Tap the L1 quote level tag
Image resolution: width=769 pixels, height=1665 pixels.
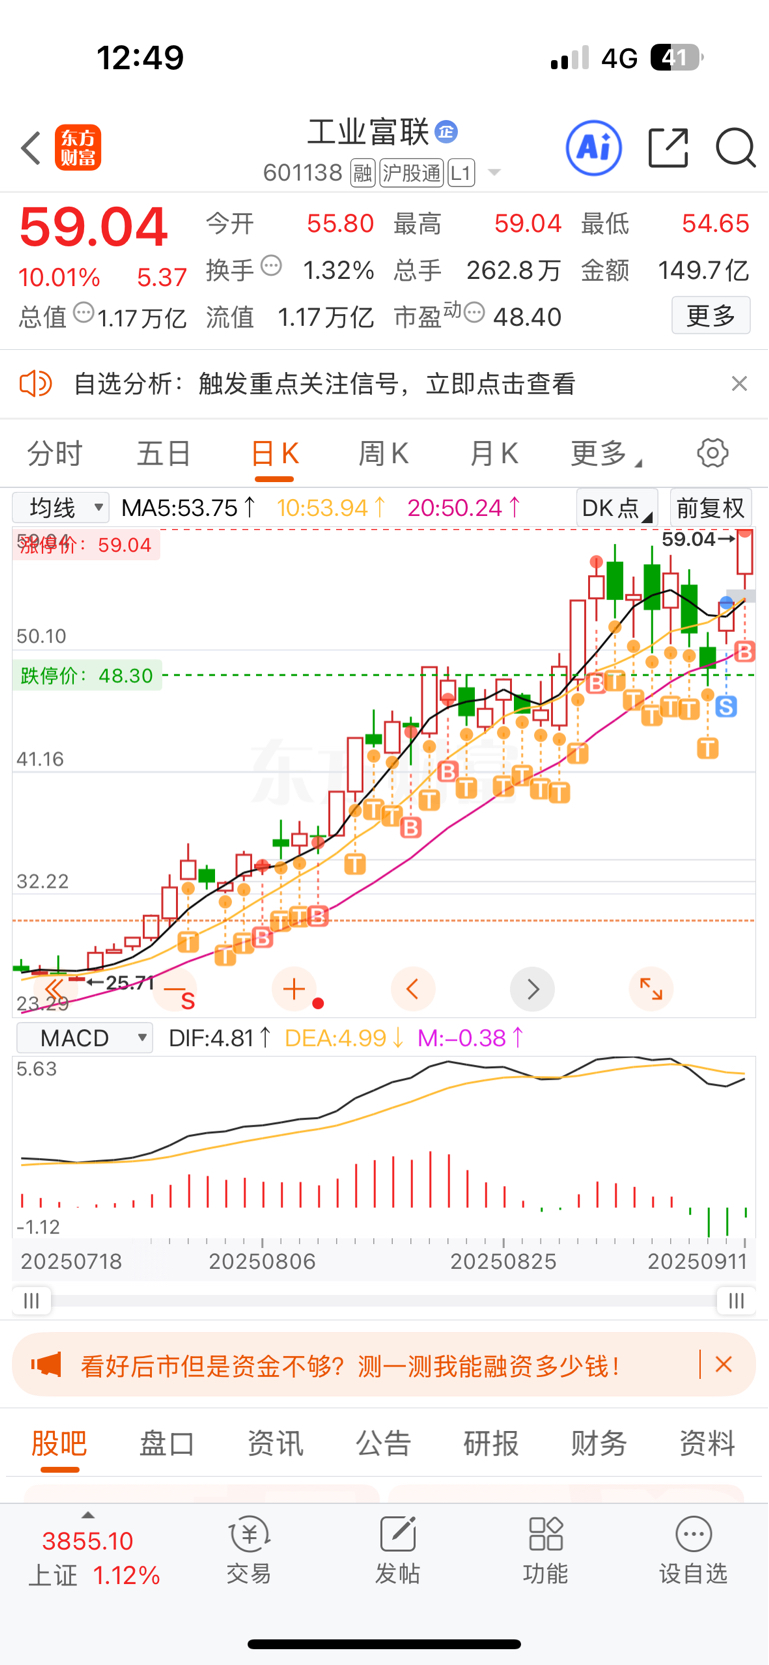click(x=461, y=173)
